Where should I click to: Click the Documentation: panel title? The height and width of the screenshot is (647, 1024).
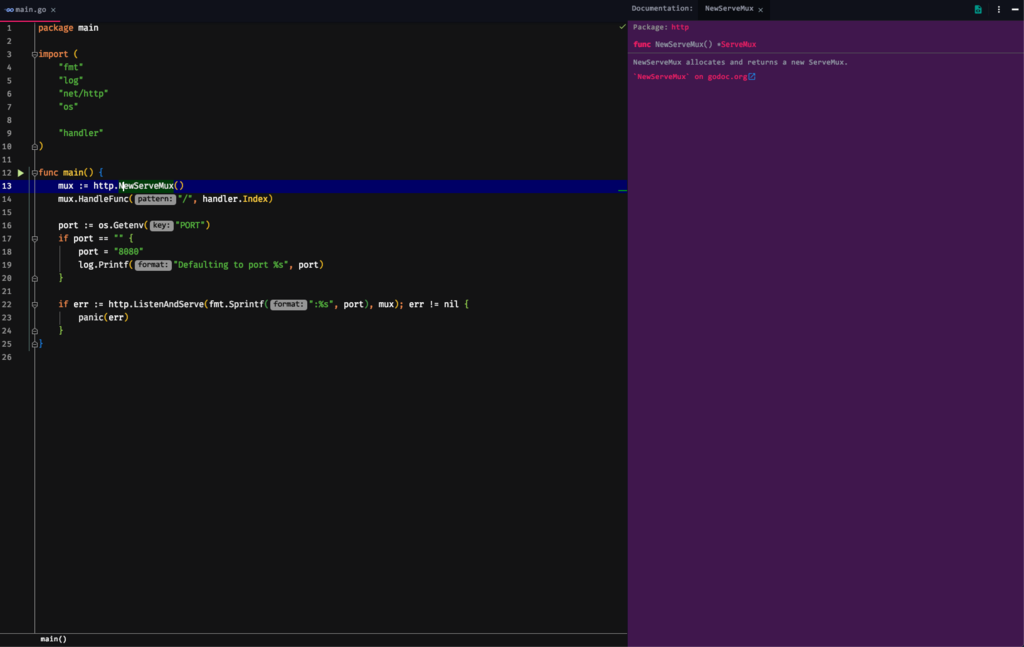coord(662,8)
